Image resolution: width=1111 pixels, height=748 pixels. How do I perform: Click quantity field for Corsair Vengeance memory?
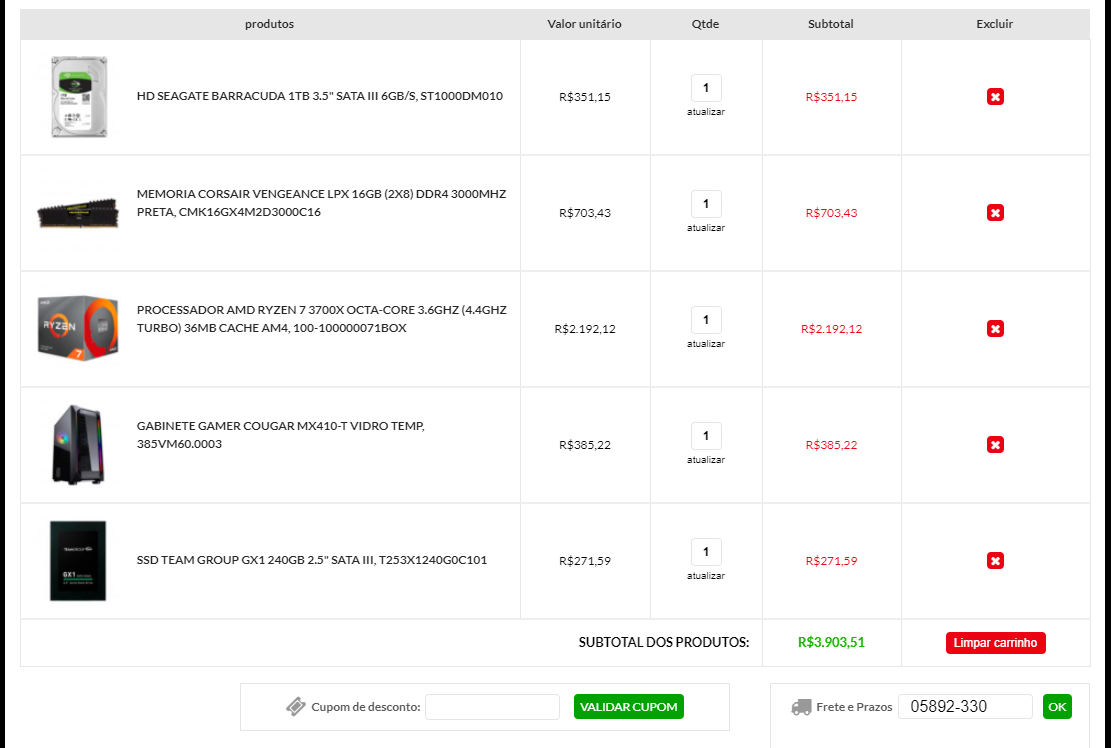[x=706, y=204]
